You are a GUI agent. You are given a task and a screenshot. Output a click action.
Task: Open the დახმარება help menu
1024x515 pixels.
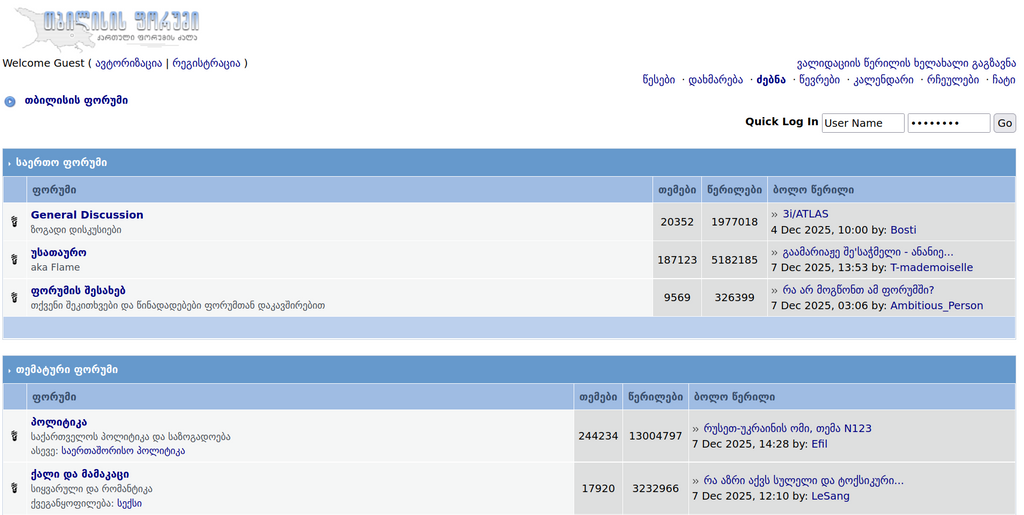(715, 80)
